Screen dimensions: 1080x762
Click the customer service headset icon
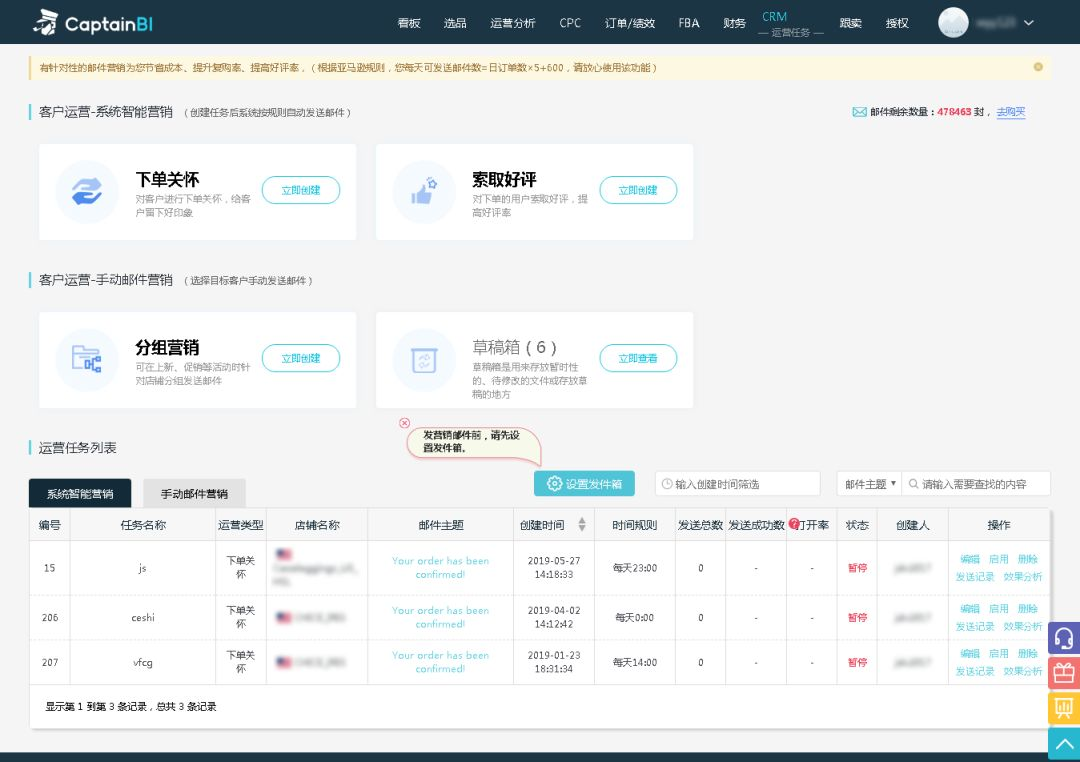pos(1063,638)
